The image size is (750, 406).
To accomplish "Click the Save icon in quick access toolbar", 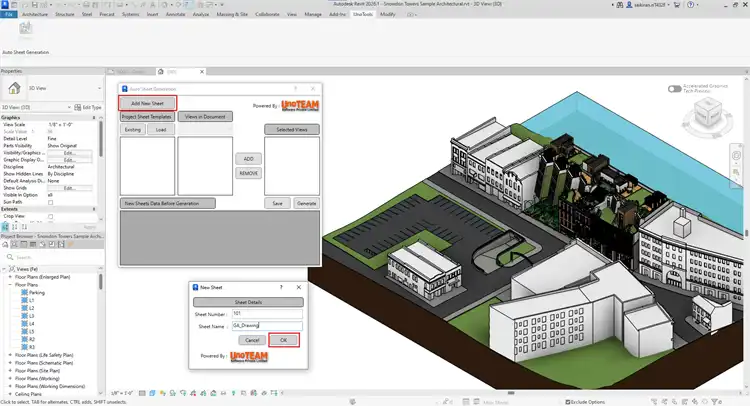I will tap(34, 4).
